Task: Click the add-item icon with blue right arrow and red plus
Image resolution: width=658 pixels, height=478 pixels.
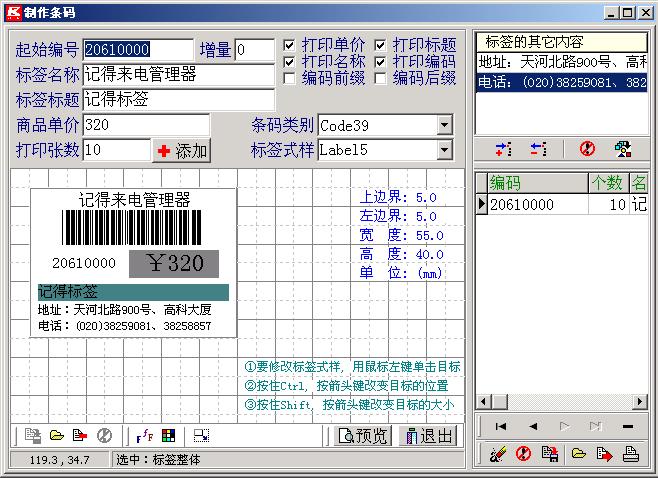Action: tap(503, 149)
